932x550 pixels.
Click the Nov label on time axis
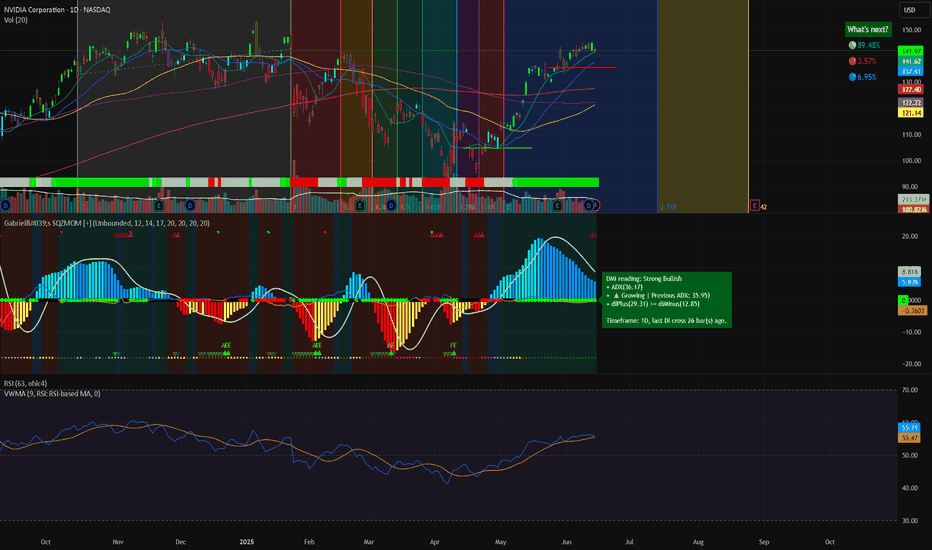[x=118, y=542]
